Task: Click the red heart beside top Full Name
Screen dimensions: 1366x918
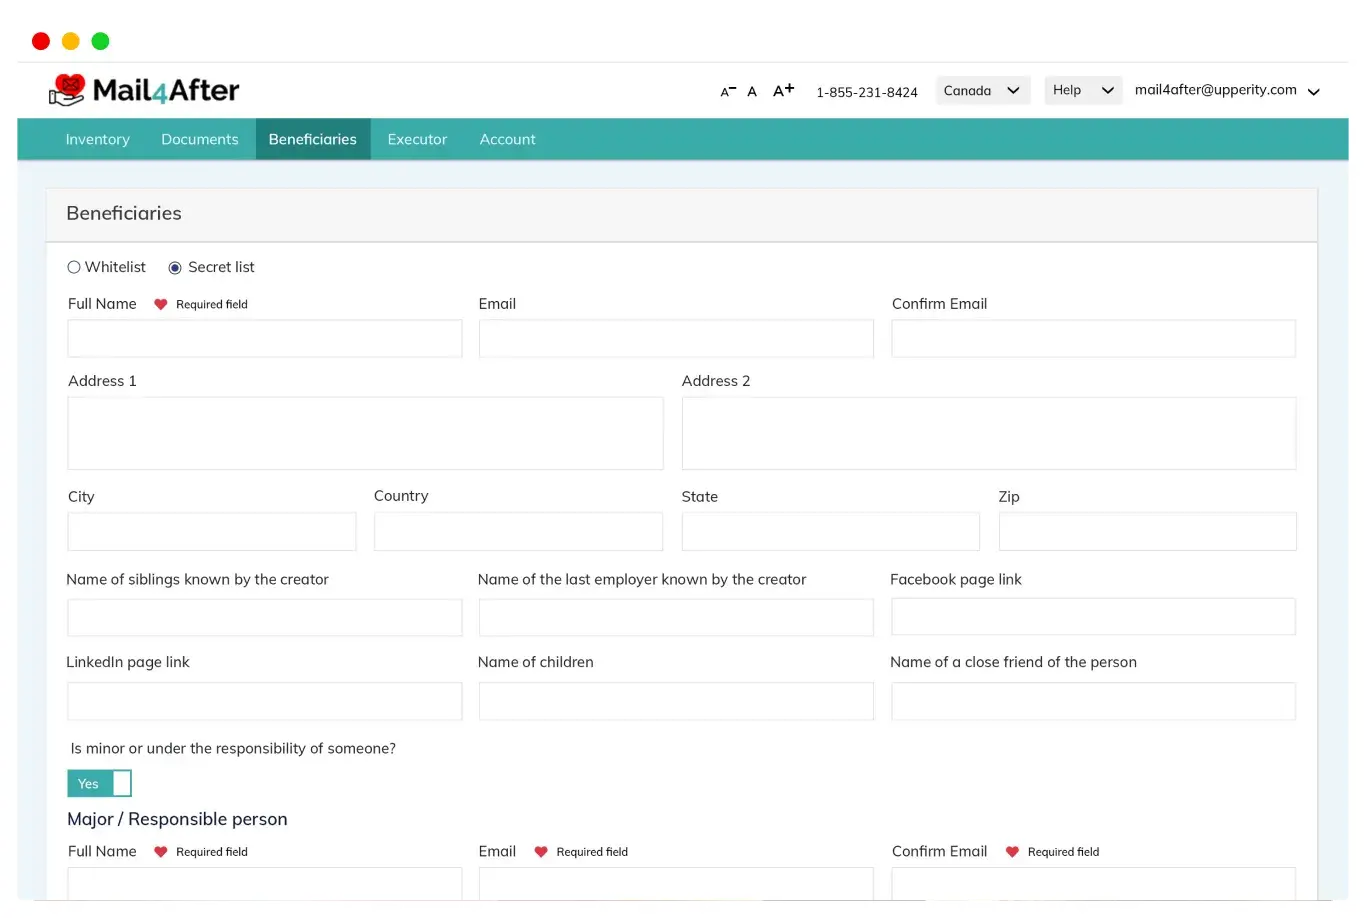Action: pyautogui.click(x=160, y=304)
